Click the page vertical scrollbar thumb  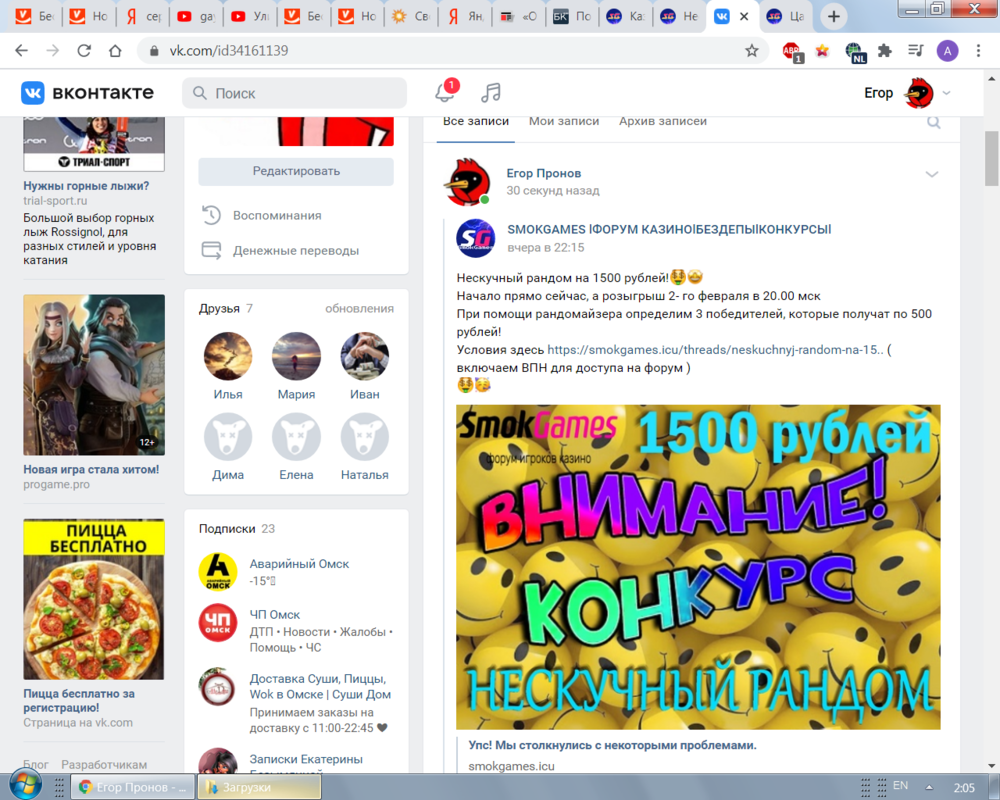(x=991, y=157)
